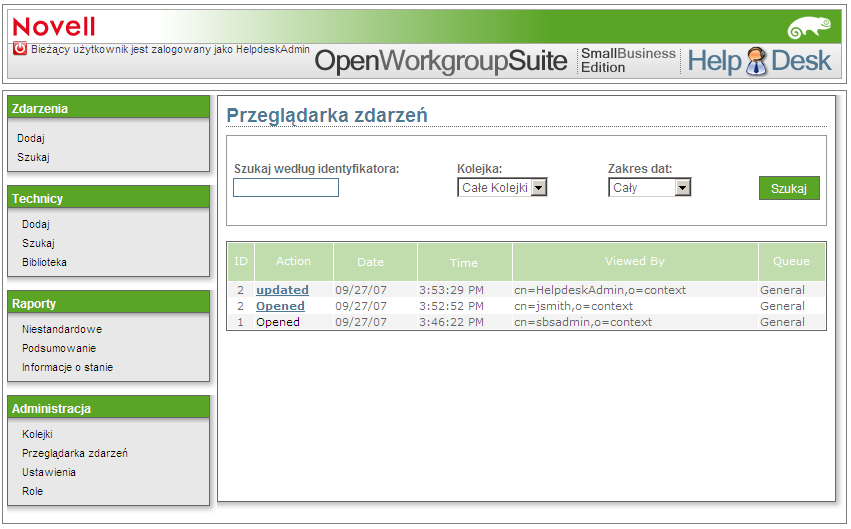
Task: Select Szukaj under Zdarzenia
Action: point(33,157)
